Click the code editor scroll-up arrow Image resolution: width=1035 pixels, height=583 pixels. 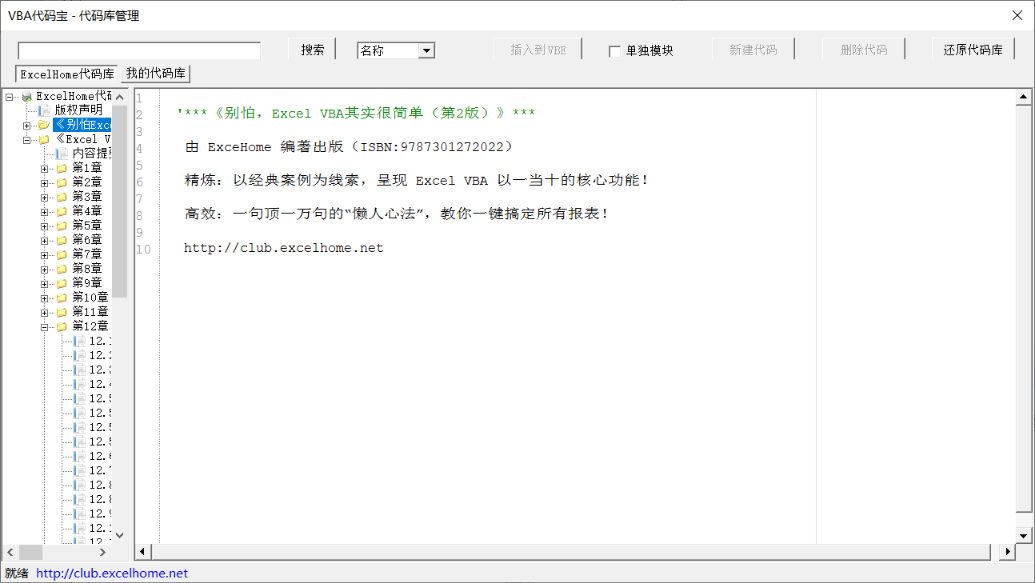point(1023,97)
